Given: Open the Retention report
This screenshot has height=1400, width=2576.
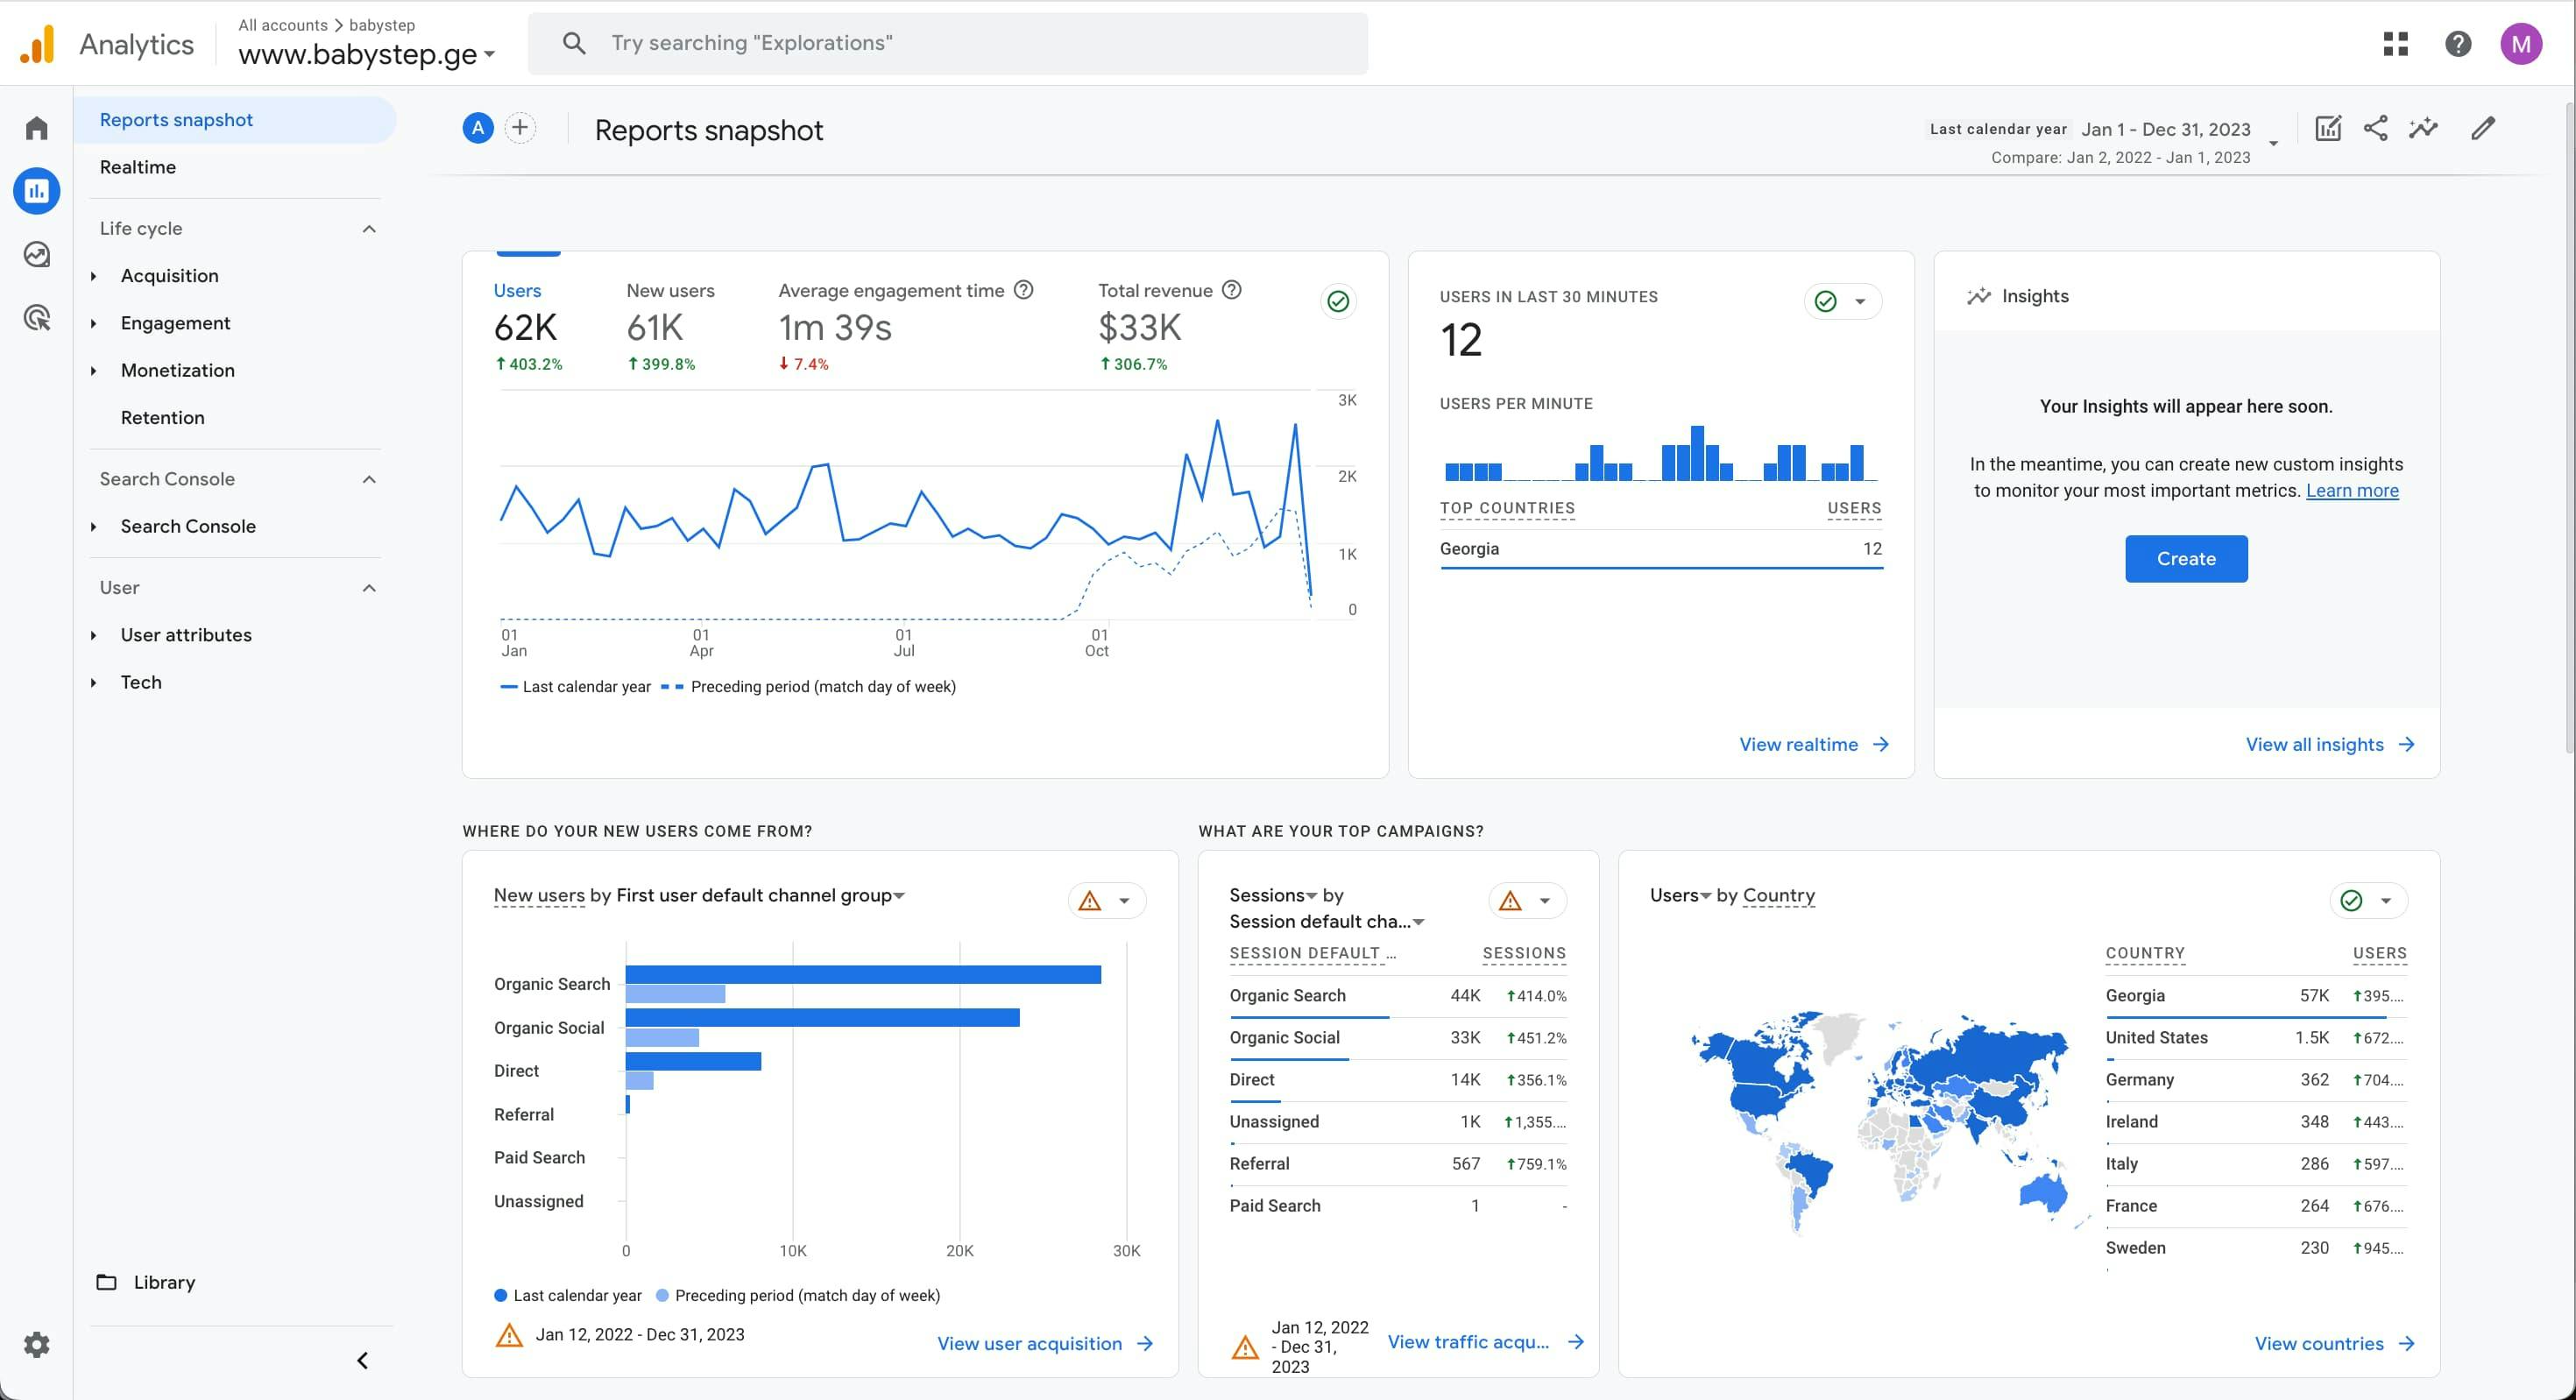Looking at the screenshot, I should (x=162, y=418).
